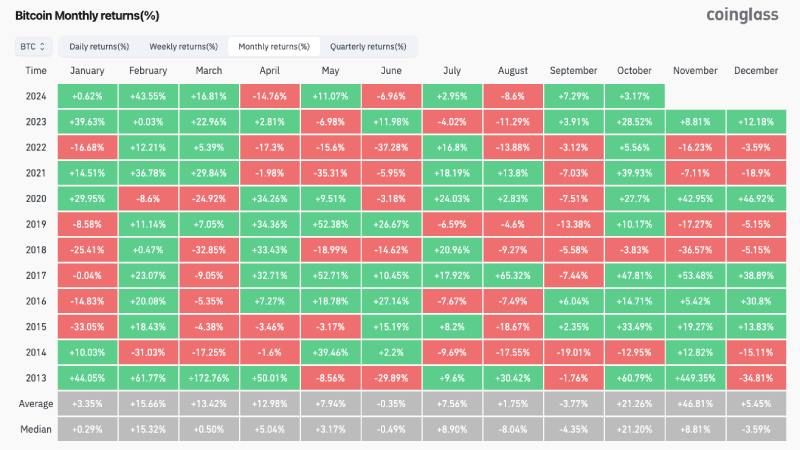
Task: Click the March 2013 +172.76% cell
Action: 209,378
